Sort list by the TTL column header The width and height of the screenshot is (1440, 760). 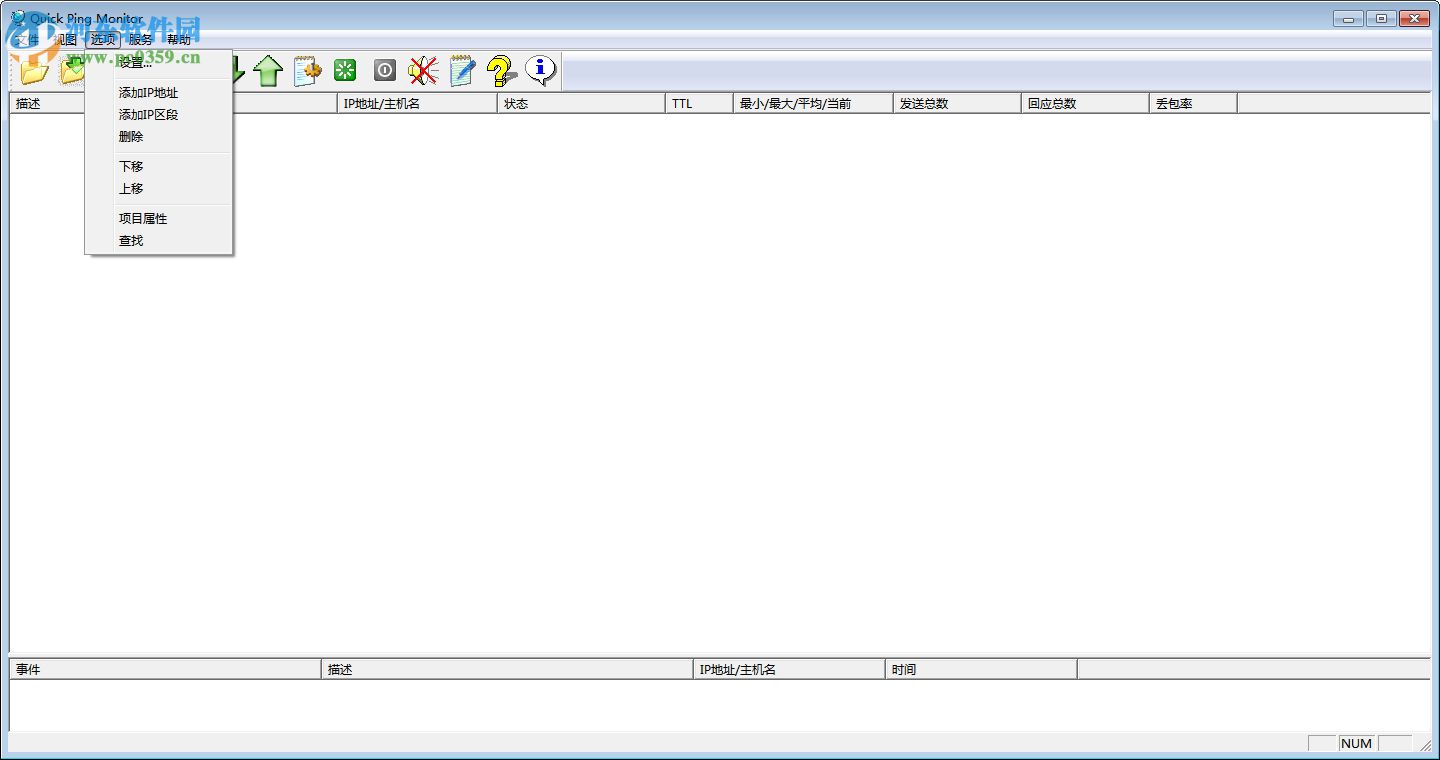click(698, 102)
